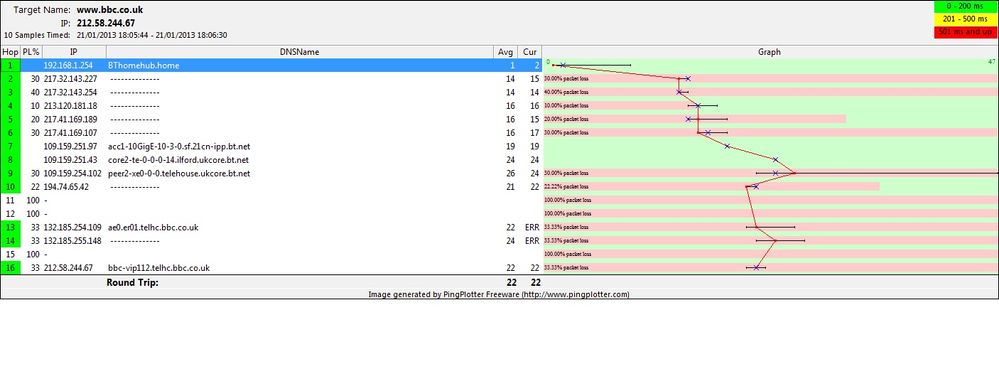Viewport: 999px width, 384px height.
Task: Select IP 132.185.254.109 in hop 13
Action: [x=72, y=227]
